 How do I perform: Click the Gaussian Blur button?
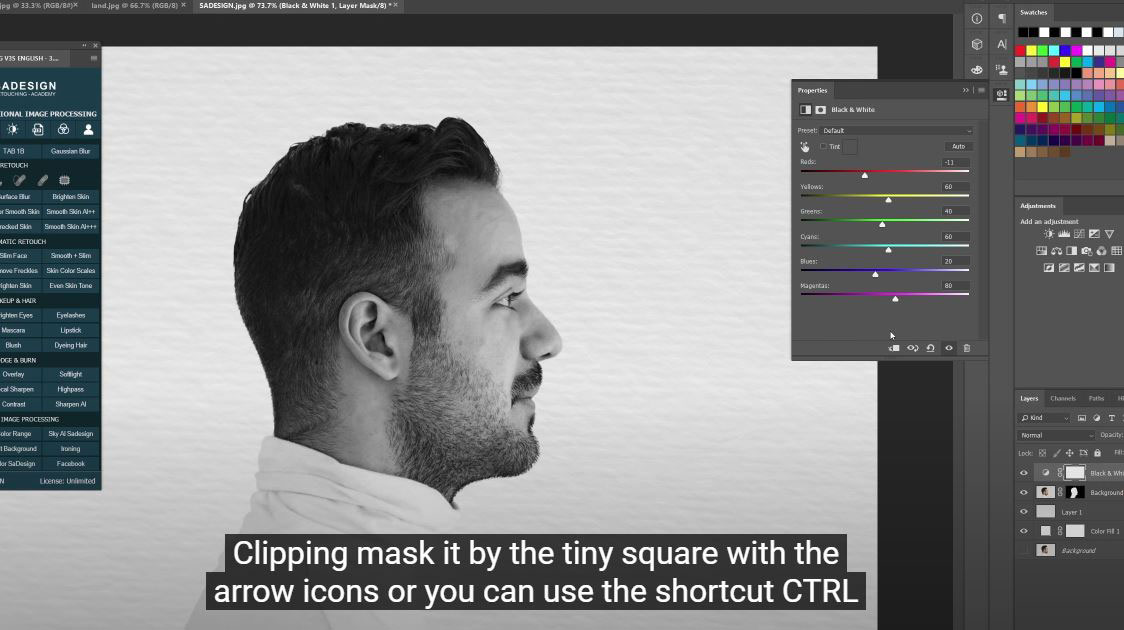click(70, 151)
